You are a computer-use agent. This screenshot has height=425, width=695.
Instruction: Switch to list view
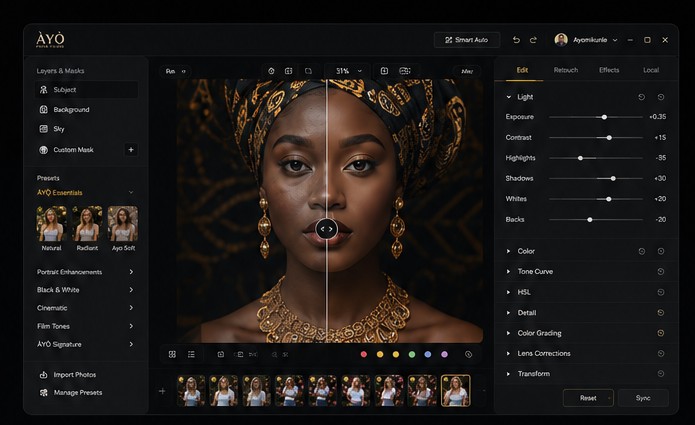191,355
